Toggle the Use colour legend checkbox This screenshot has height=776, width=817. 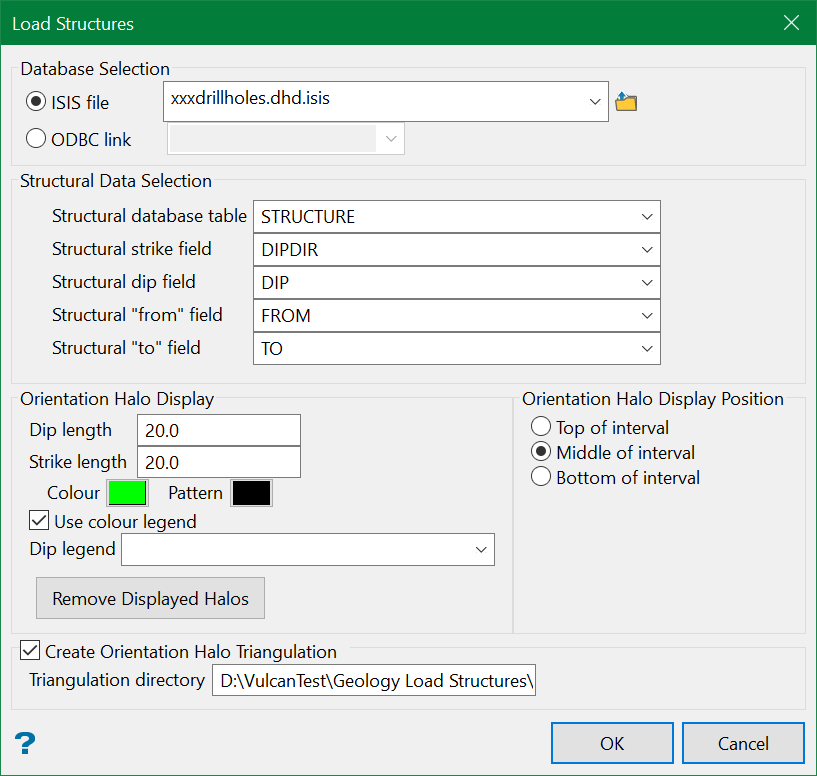[39, 521]
